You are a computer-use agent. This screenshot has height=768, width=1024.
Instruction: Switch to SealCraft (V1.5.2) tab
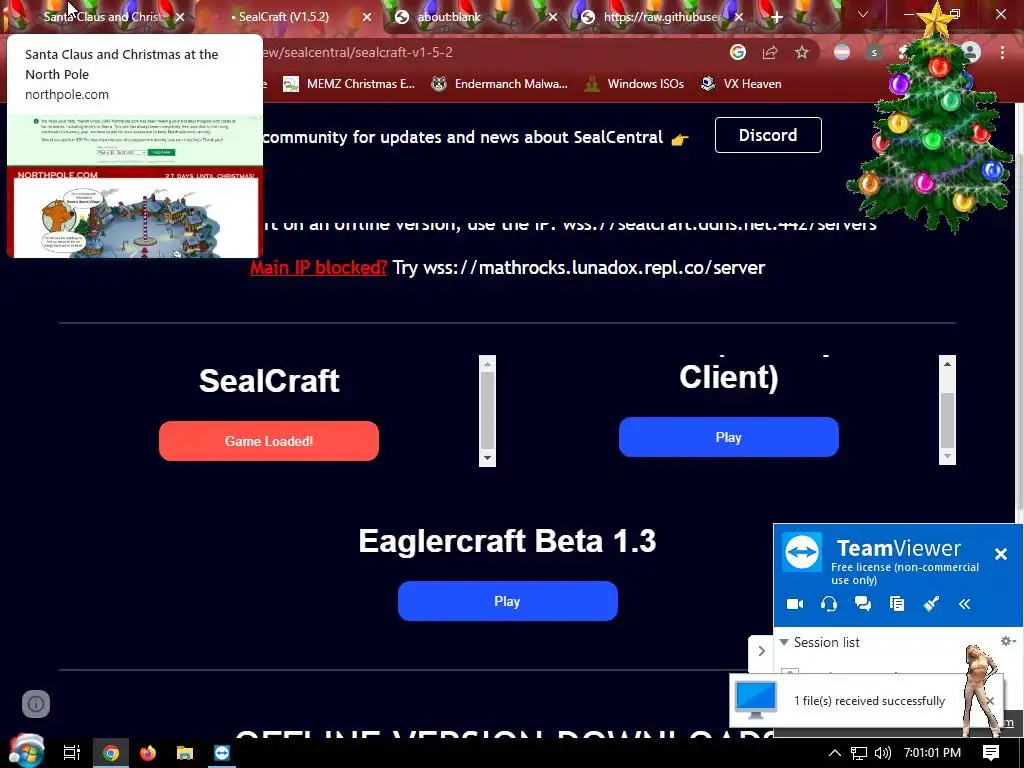click(x=283, y=17)
